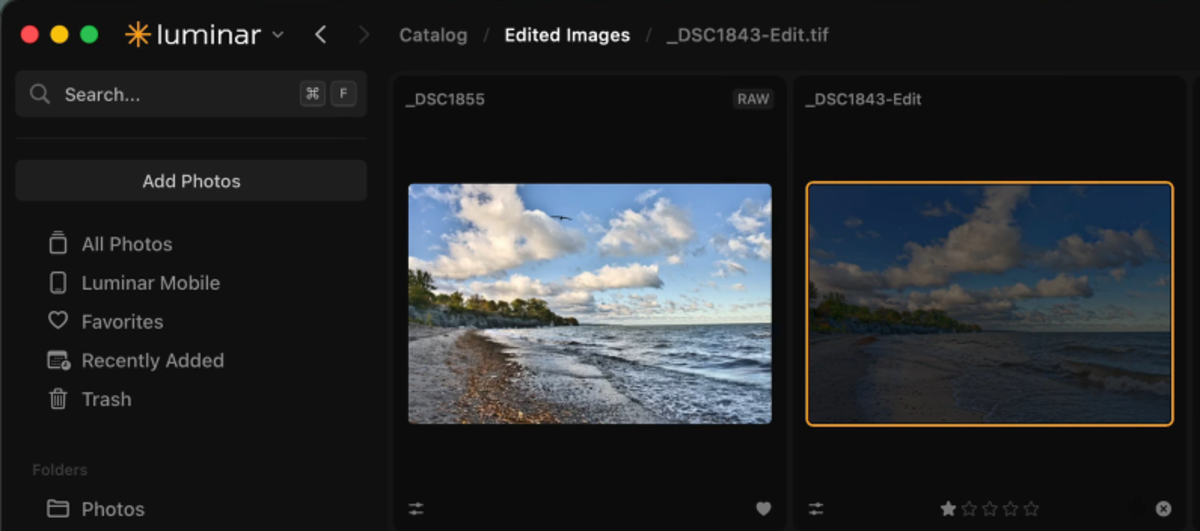1200x531 pixels.
Task: Go forward with the right chevron
Action: tap(363, 35)
